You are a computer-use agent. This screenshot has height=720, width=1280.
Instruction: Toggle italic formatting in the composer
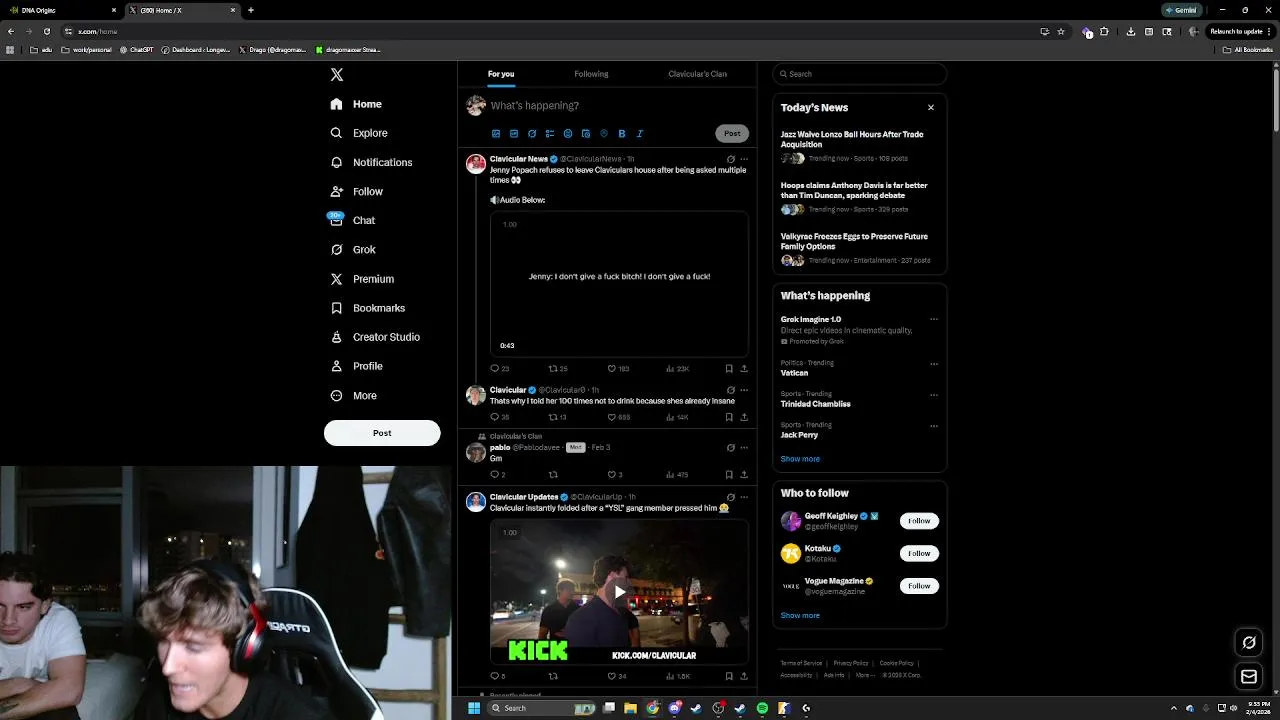click(640, 133)
